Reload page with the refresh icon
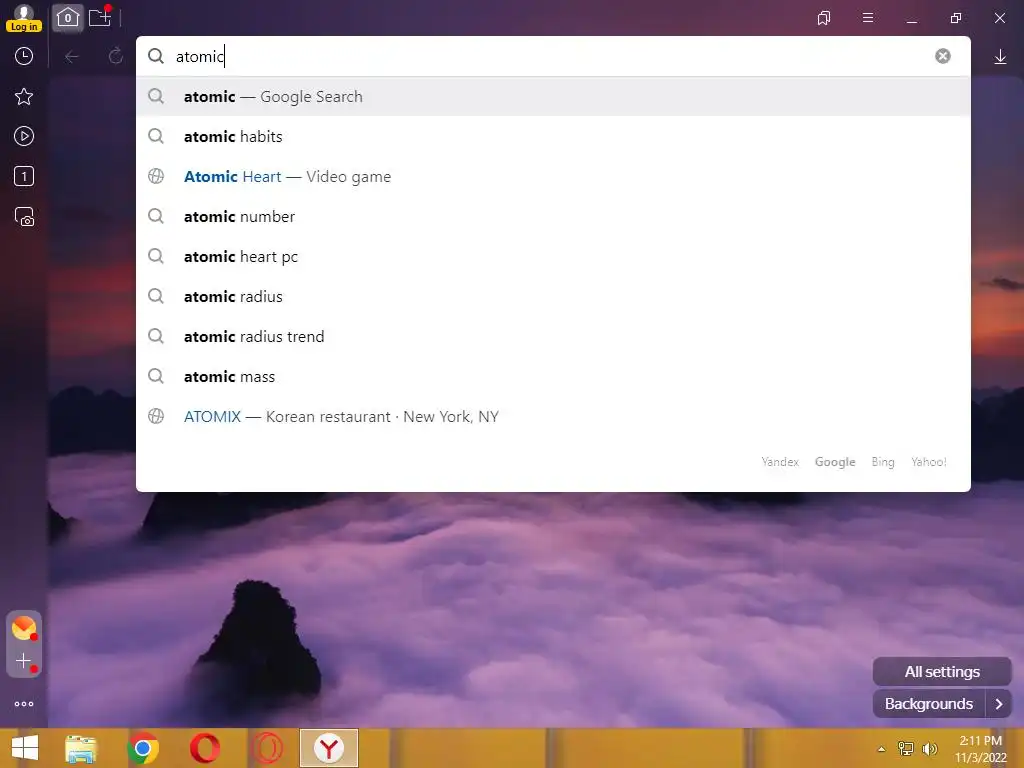This screenshot has width=1024, height=768. 116,56
